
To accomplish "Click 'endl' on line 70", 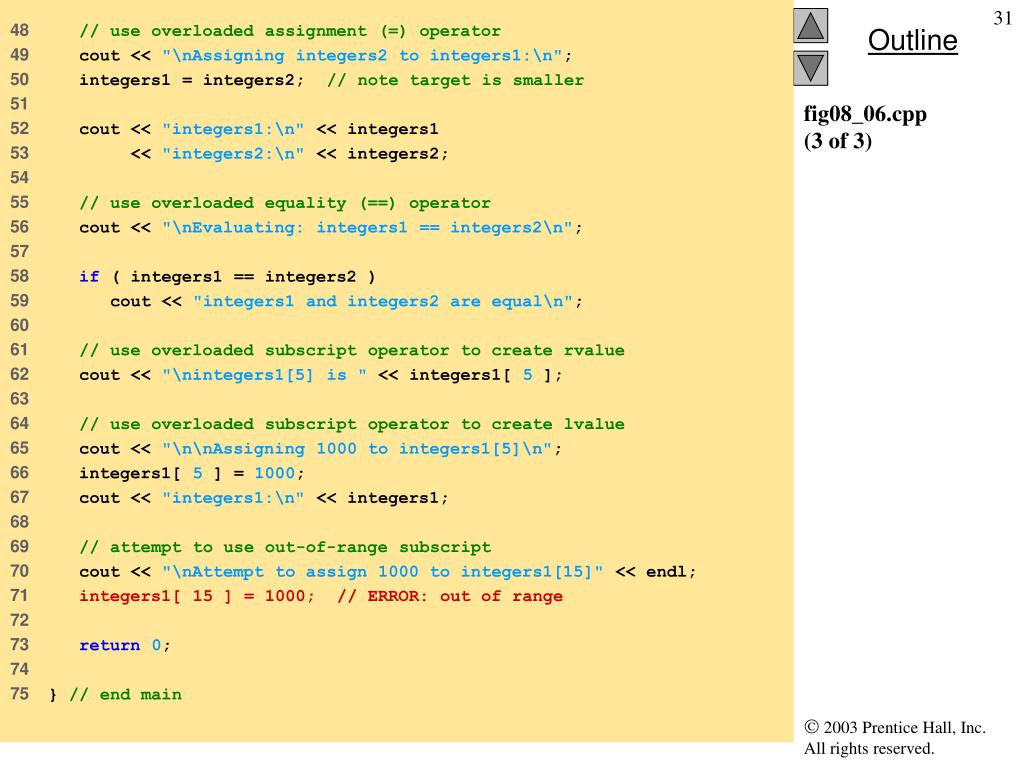I will pyautogui.click(x=666, y=572).
